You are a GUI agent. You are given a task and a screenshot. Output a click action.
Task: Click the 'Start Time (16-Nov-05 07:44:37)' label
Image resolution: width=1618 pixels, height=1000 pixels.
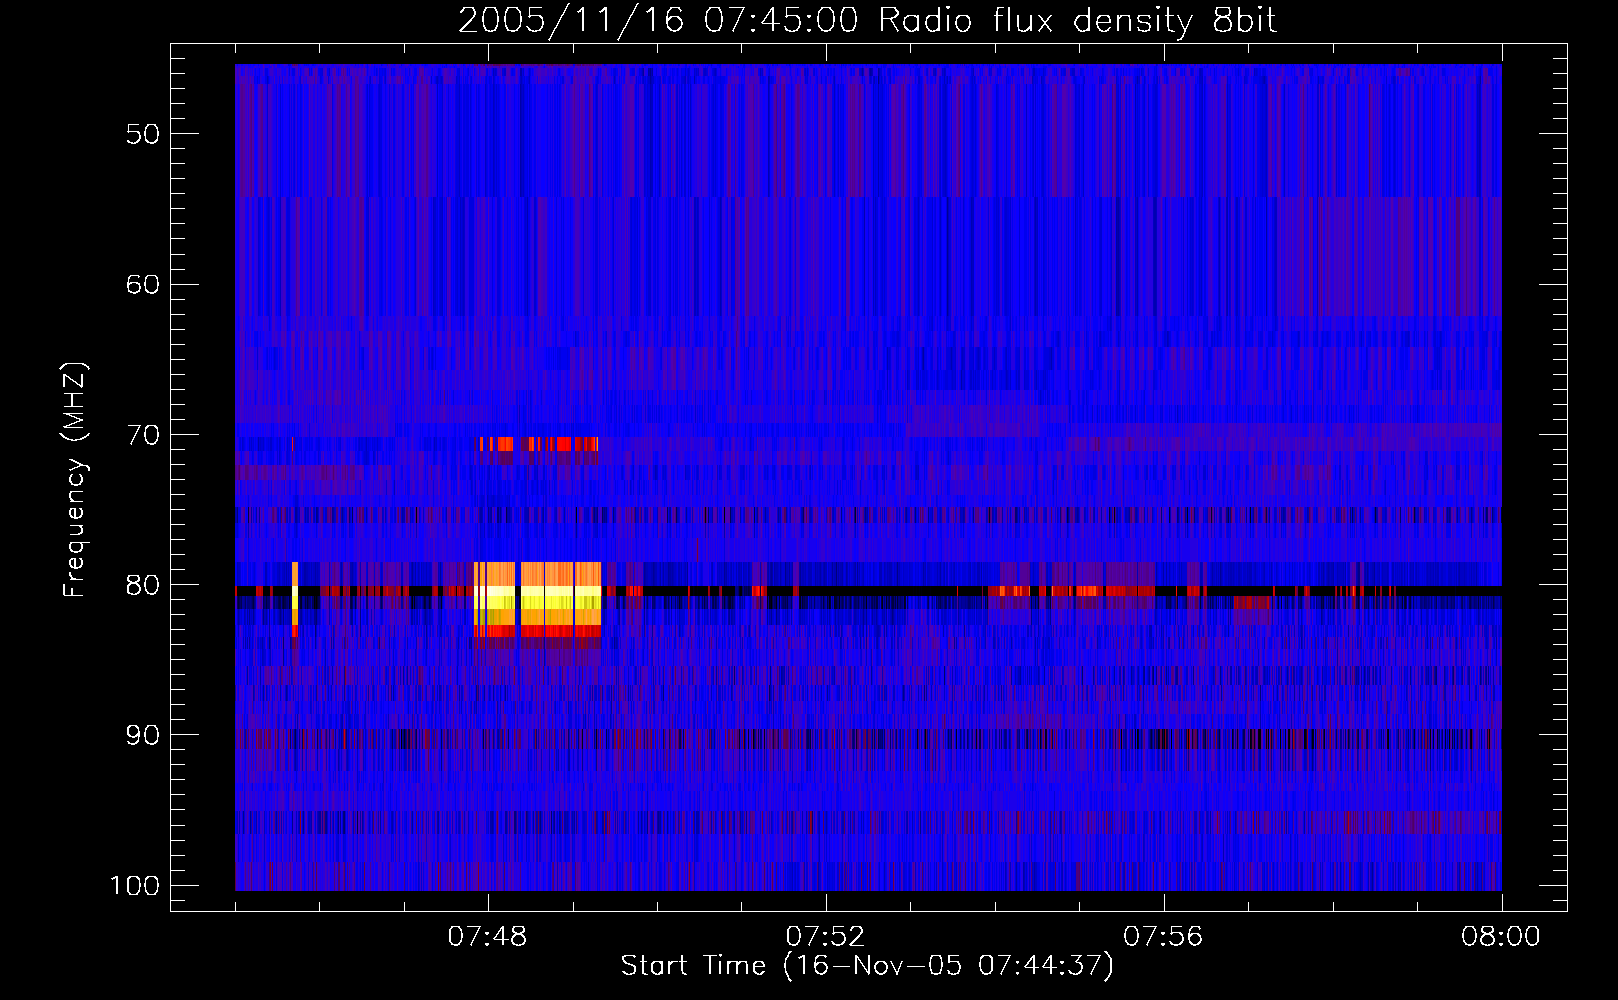pos(867,966)
